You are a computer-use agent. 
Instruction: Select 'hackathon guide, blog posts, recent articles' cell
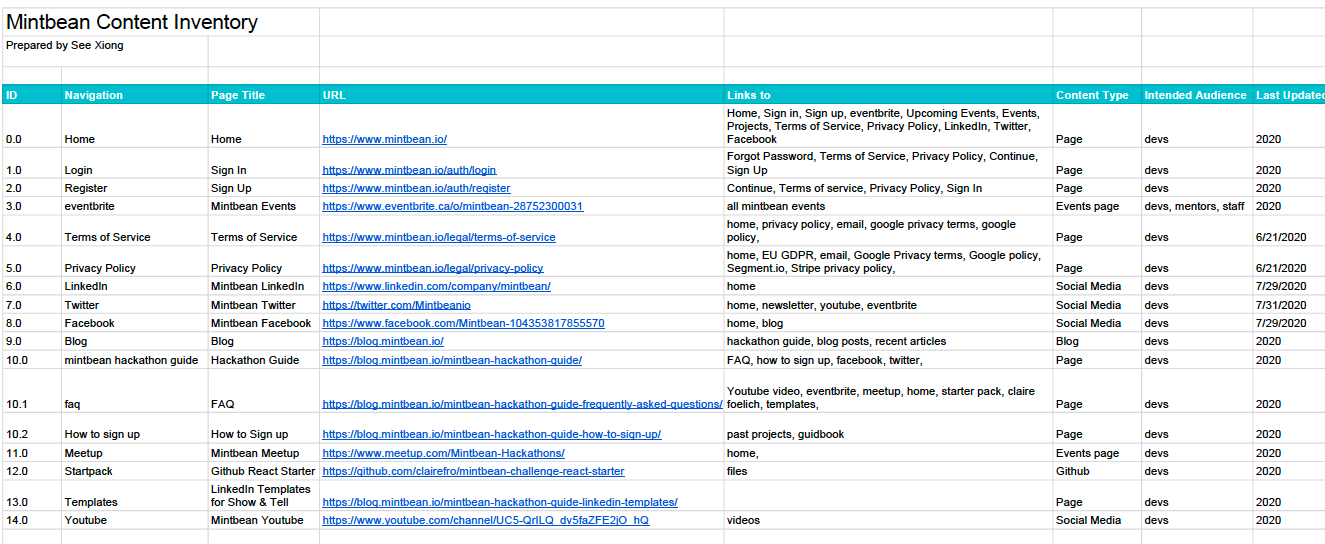889,341
